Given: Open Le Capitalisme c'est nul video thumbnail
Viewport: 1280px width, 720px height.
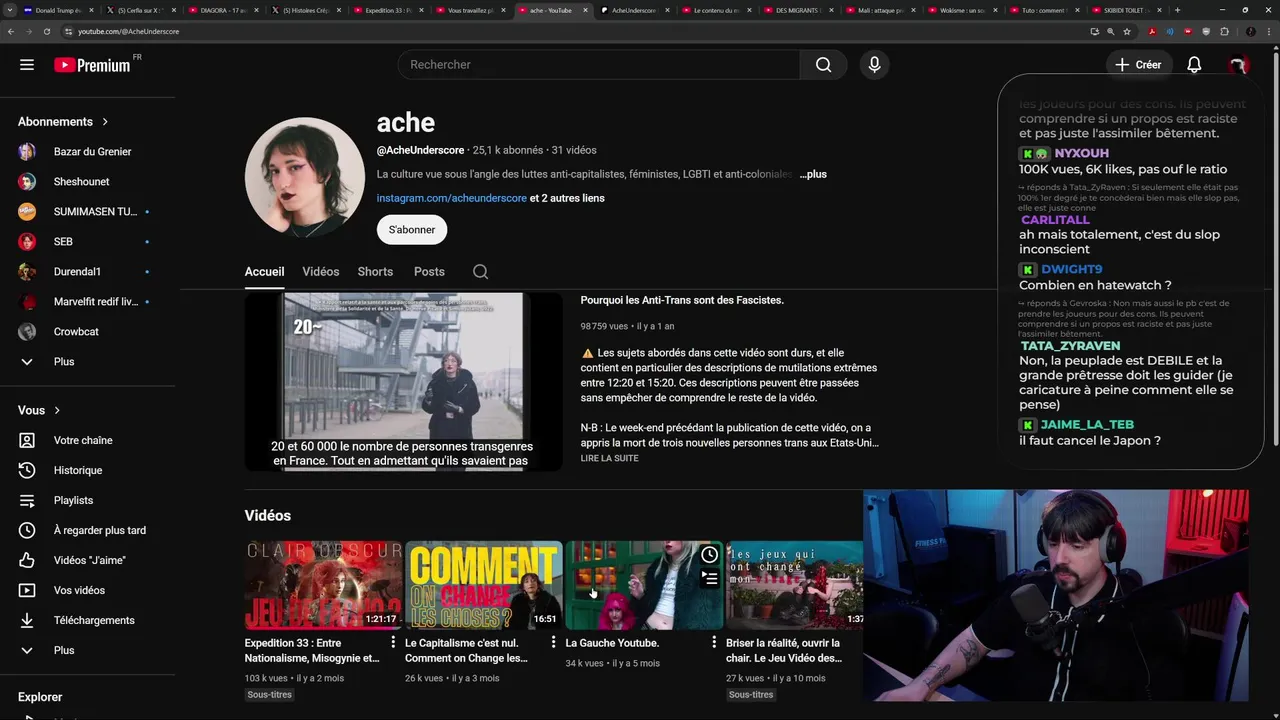Looking at the screenshot, I should (x=484, y=585).
